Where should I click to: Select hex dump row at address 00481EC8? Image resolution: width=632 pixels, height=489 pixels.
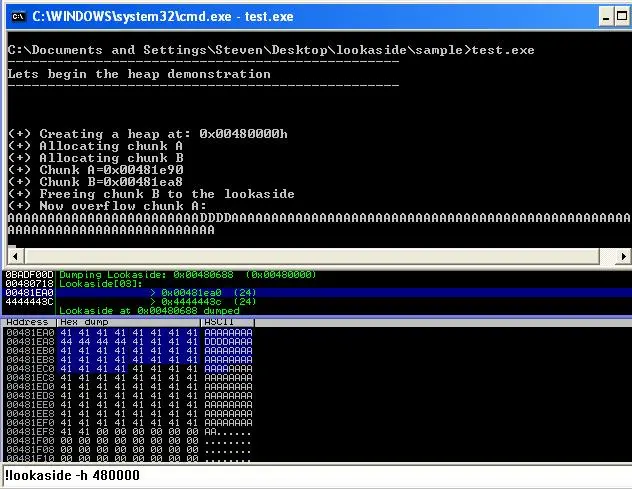(129, 378)
